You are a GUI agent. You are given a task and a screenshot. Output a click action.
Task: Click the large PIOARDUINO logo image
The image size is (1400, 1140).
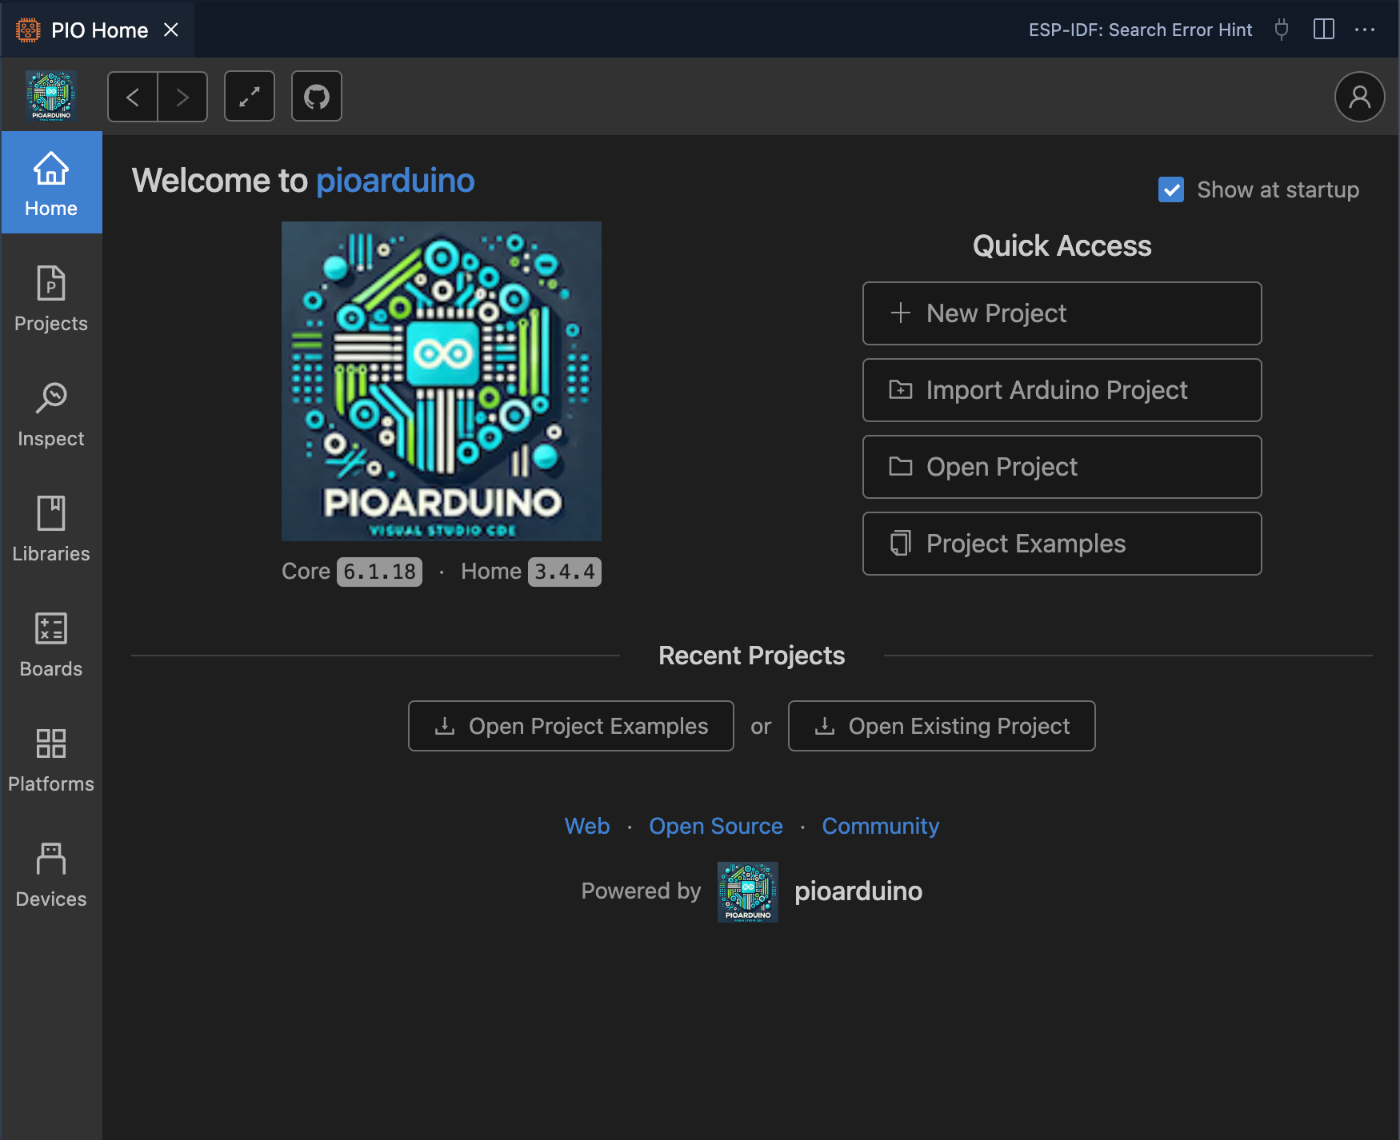tap(441, 381)
